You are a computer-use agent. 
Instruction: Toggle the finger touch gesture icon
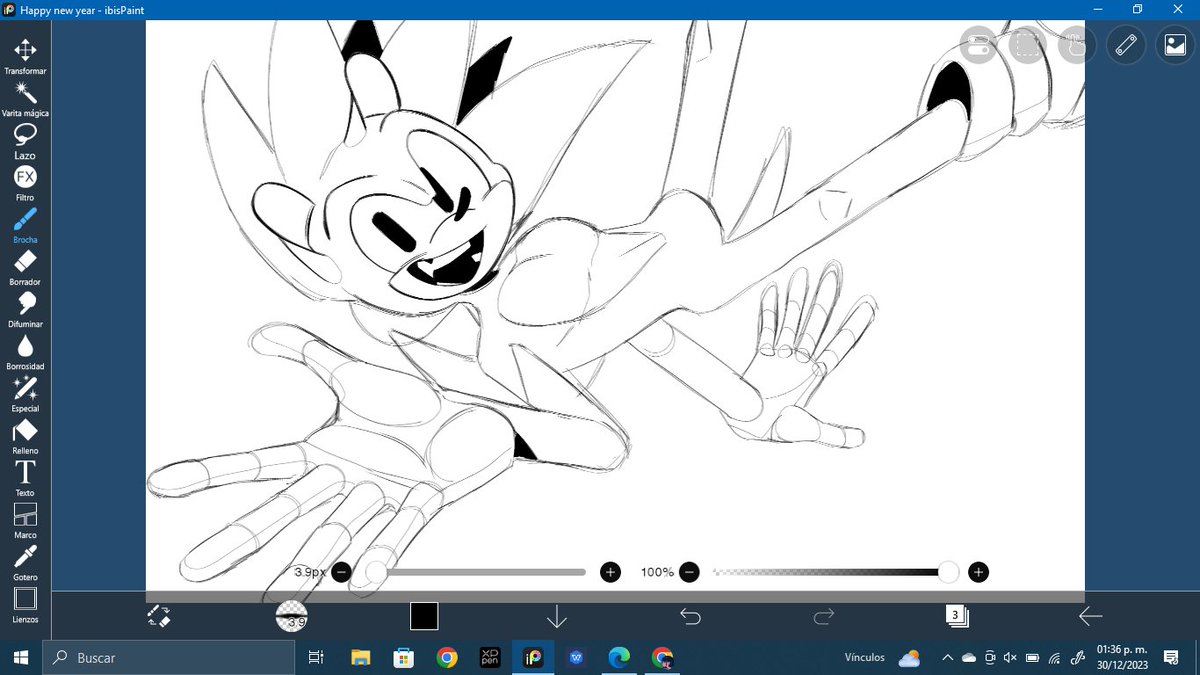[x=1077, y=45]
